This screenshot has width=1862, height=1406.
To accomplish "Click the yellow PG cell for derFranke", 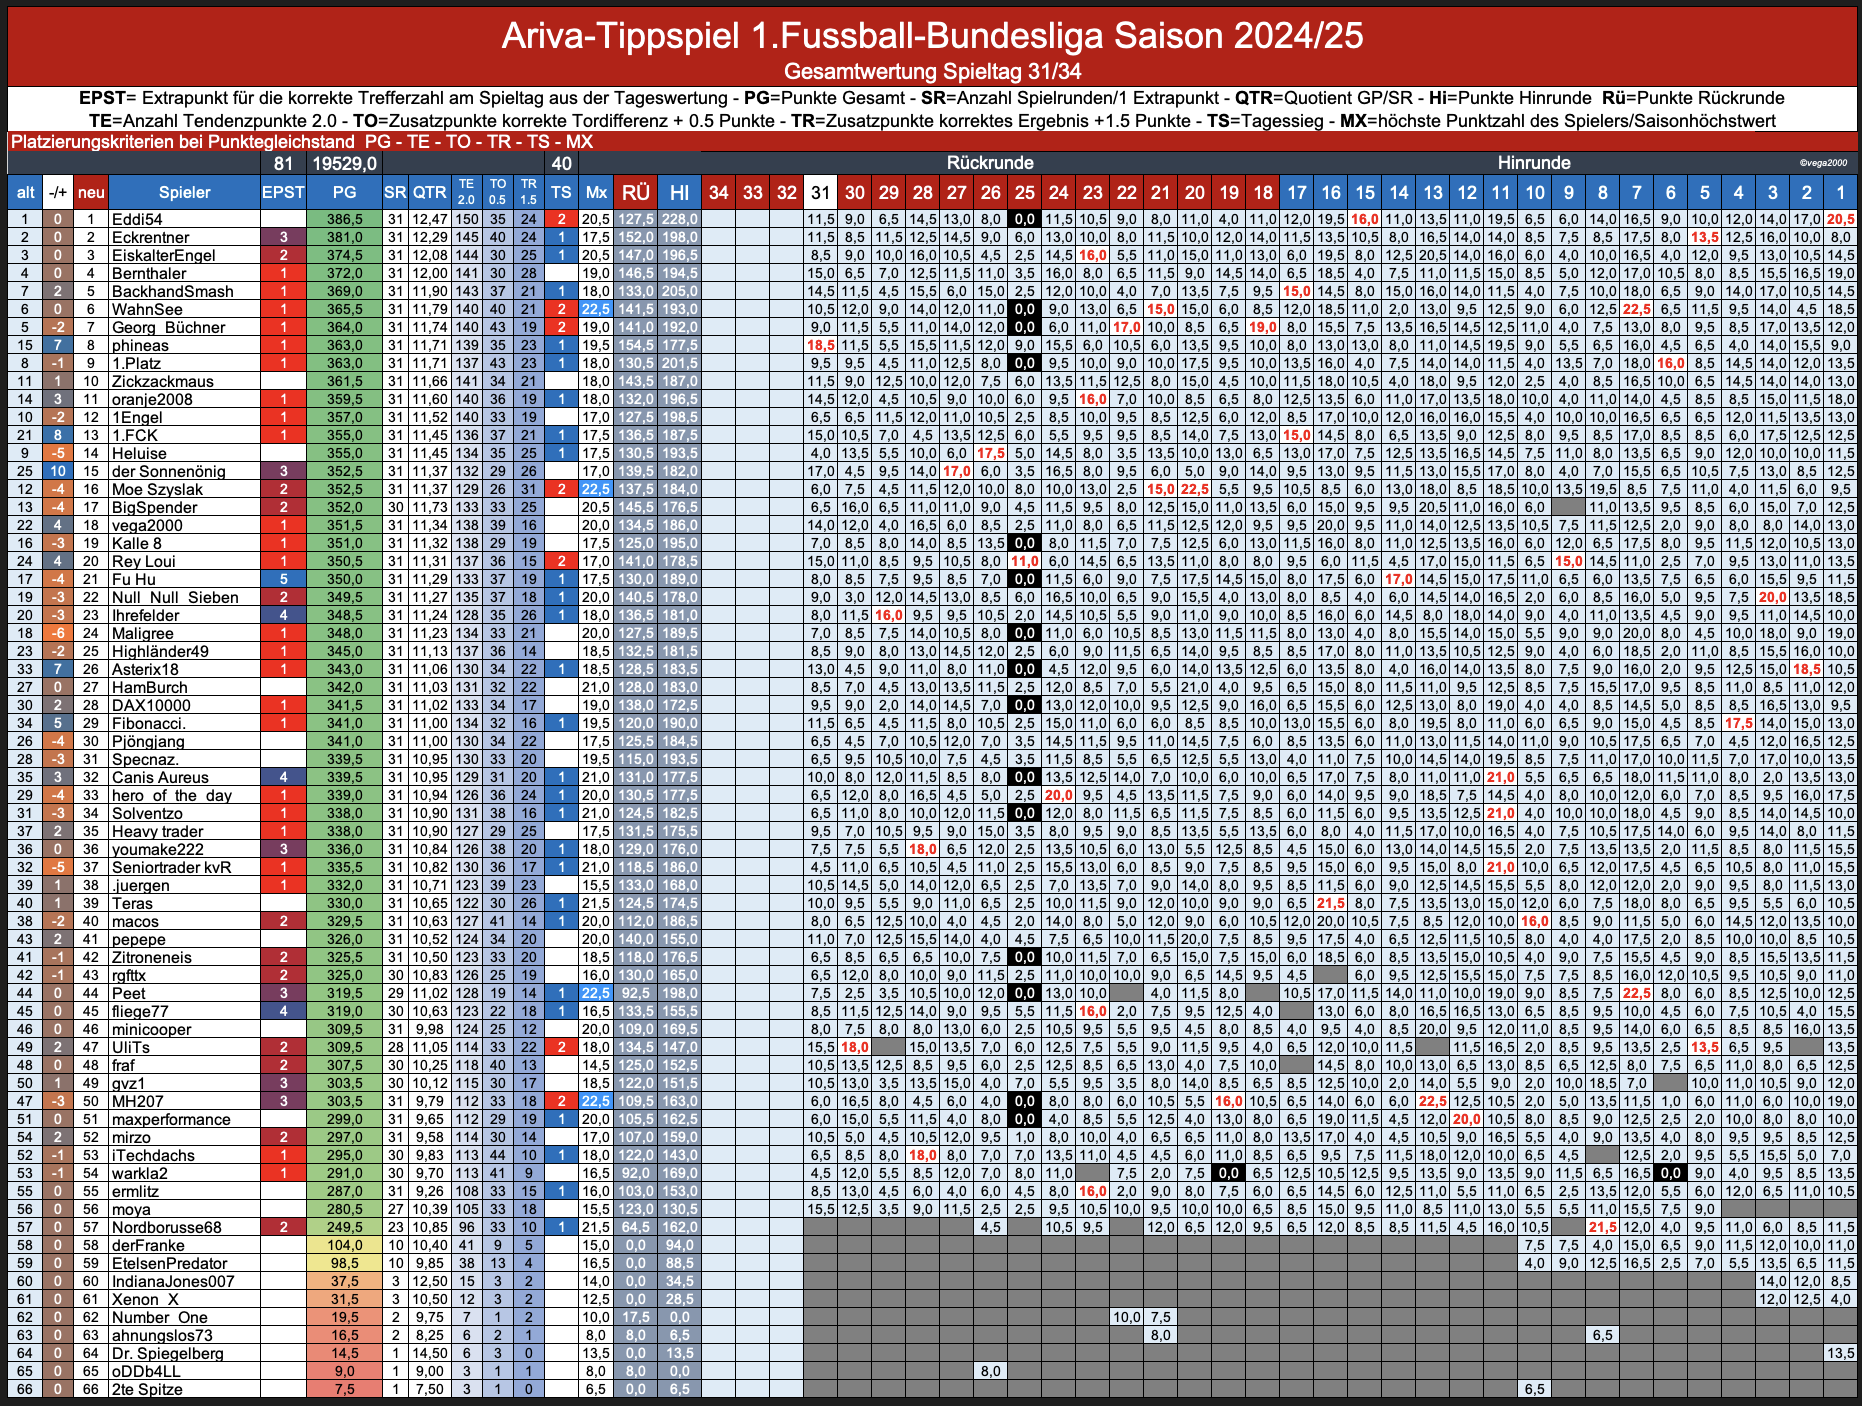I will [344, 1245].
